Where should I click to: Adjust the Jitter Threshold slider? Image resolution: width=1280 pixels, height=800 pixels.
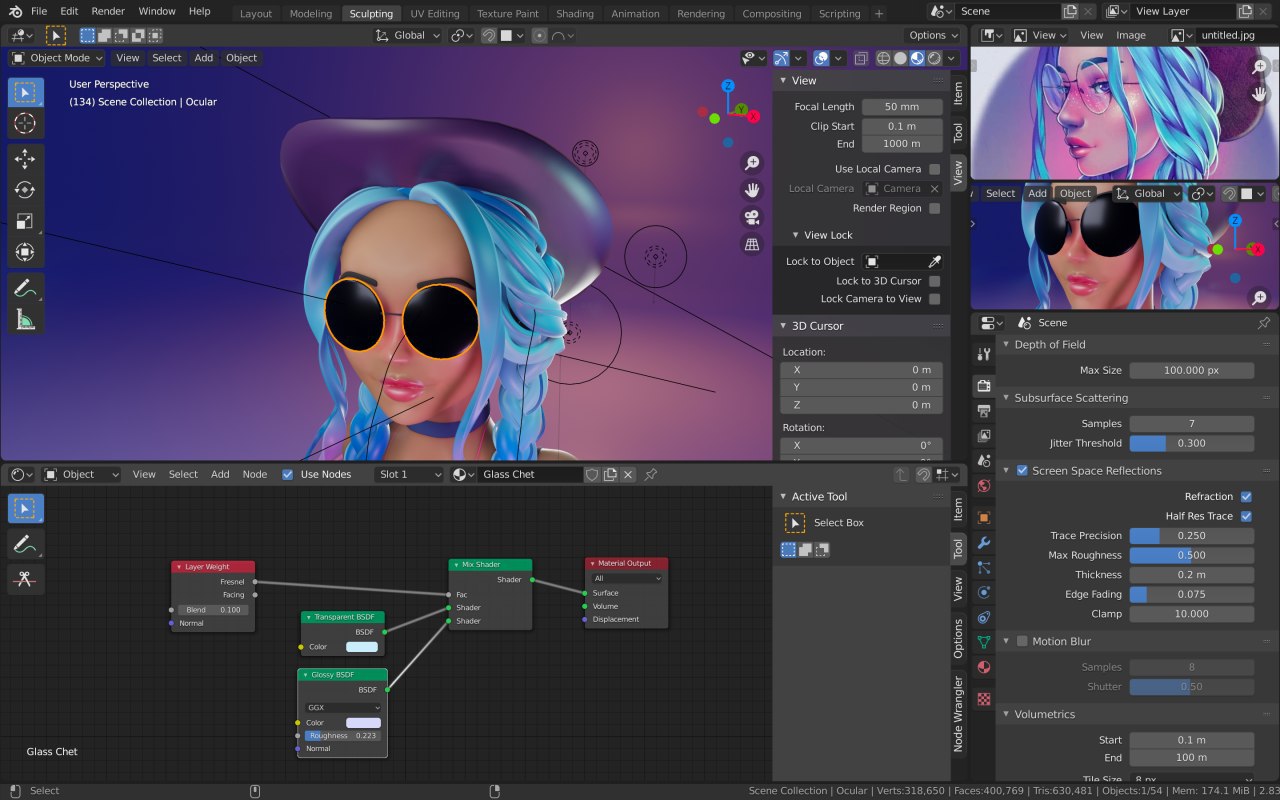coord(1191,443)
